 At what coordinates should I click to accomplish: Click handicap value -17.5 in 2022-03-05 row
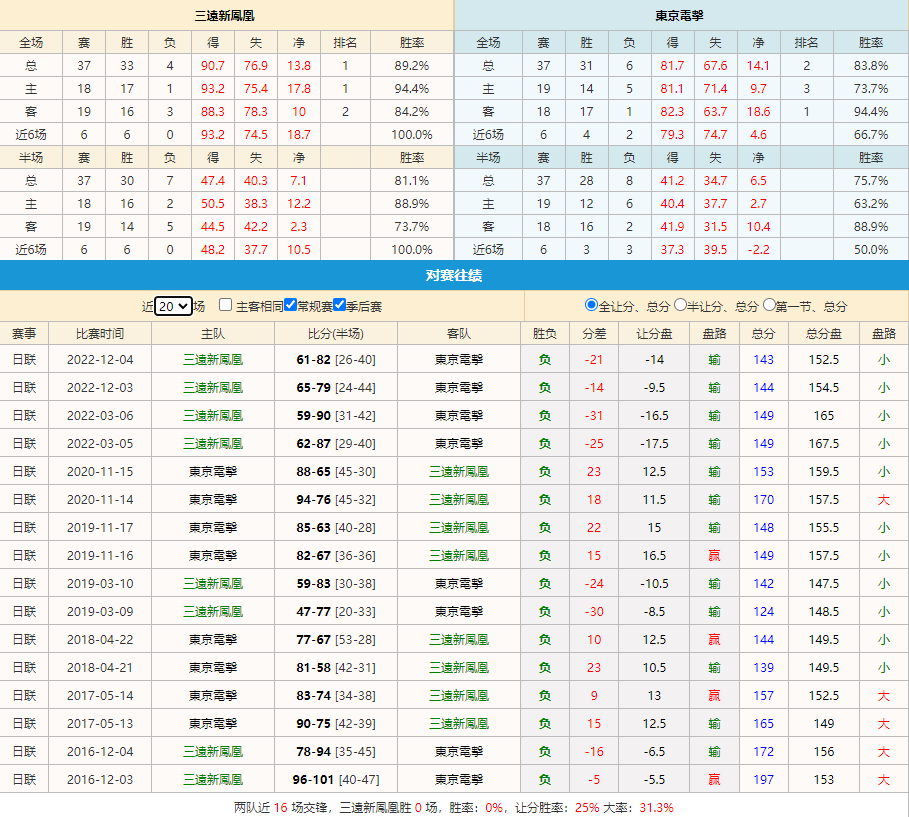(x=654, y=444)
